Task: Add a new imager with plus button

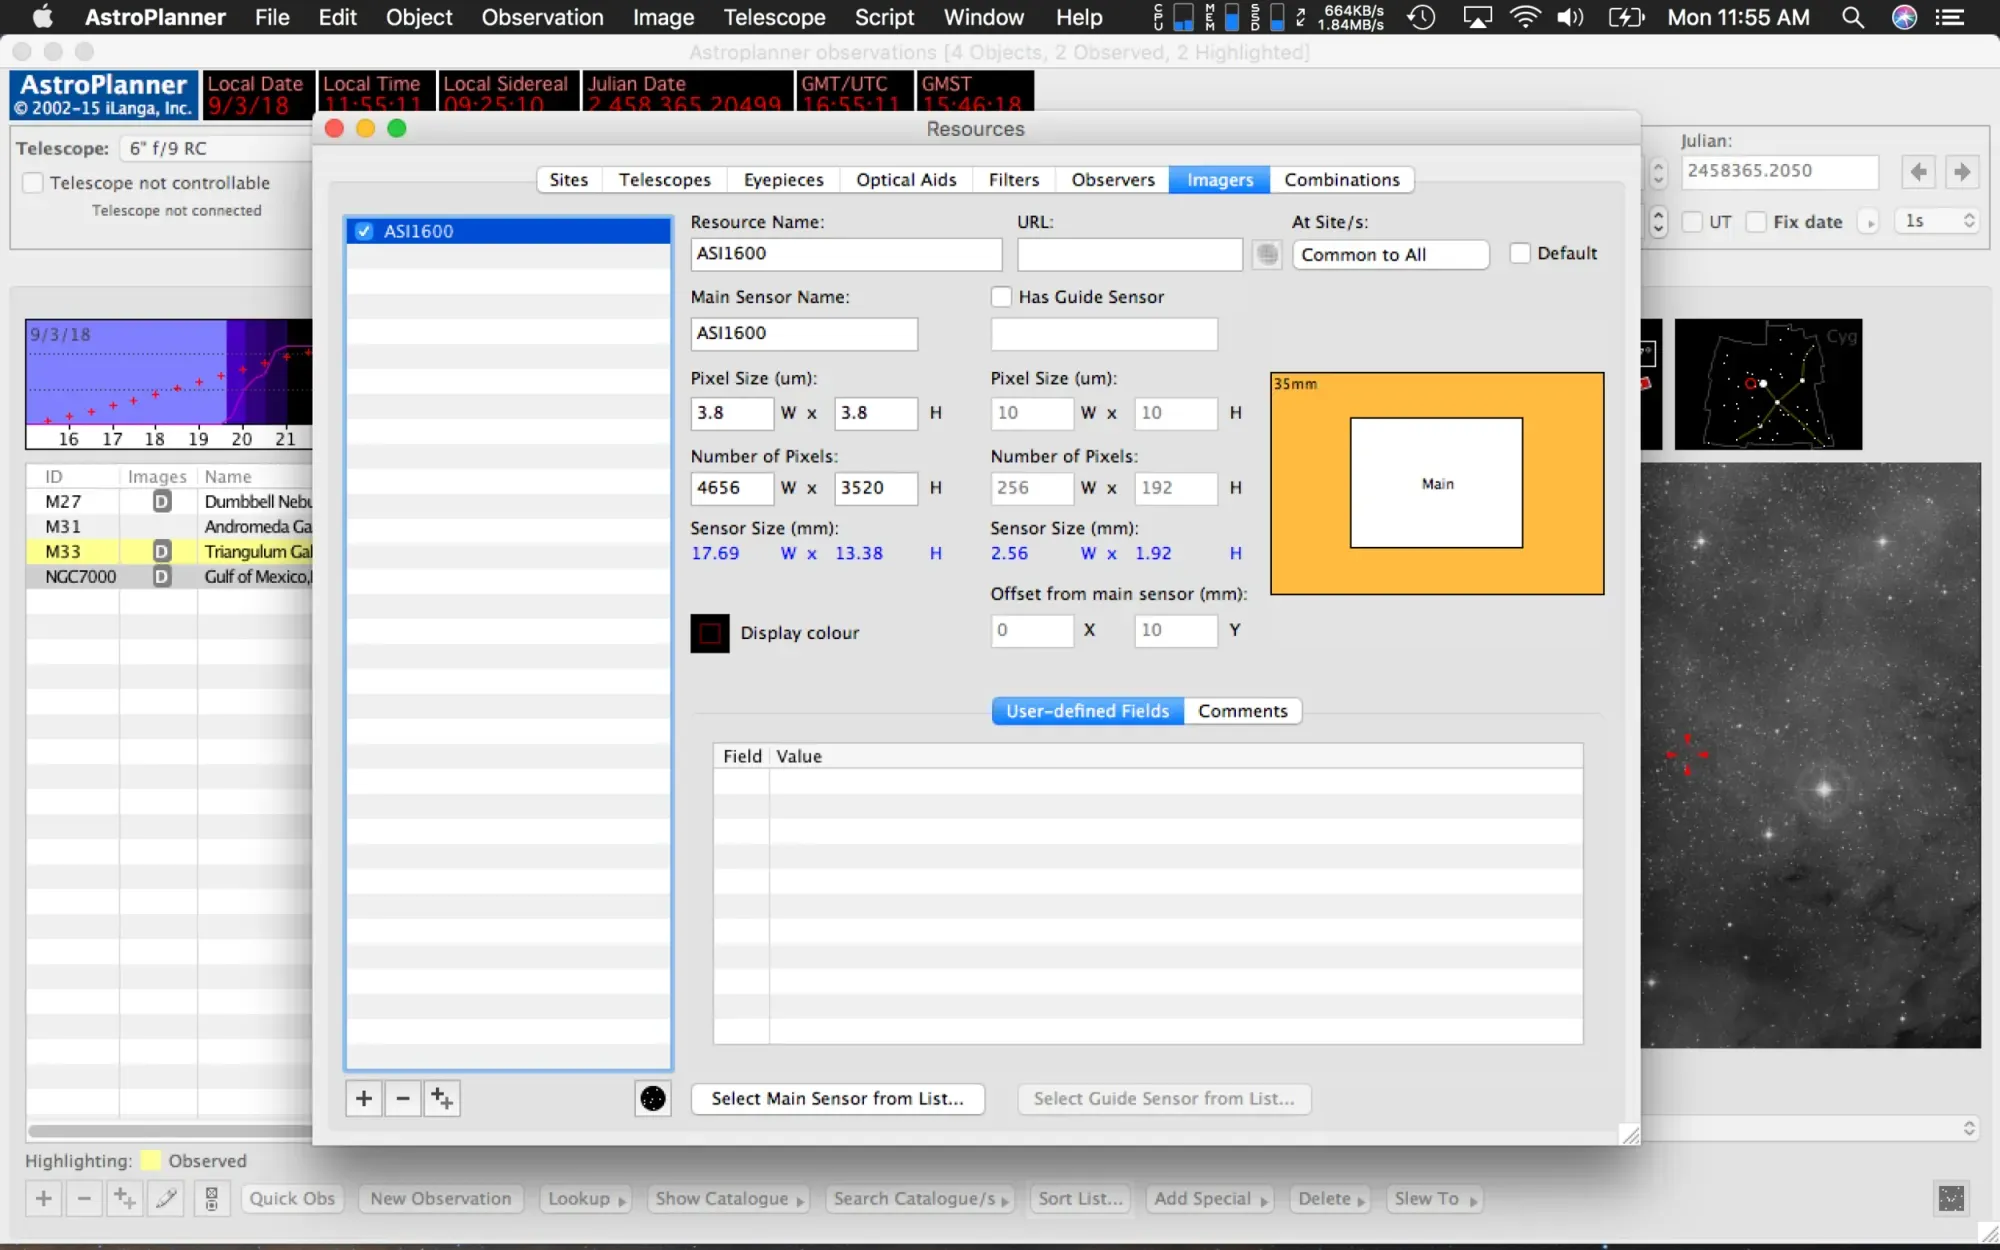Action: click(x=364, y=1098)
